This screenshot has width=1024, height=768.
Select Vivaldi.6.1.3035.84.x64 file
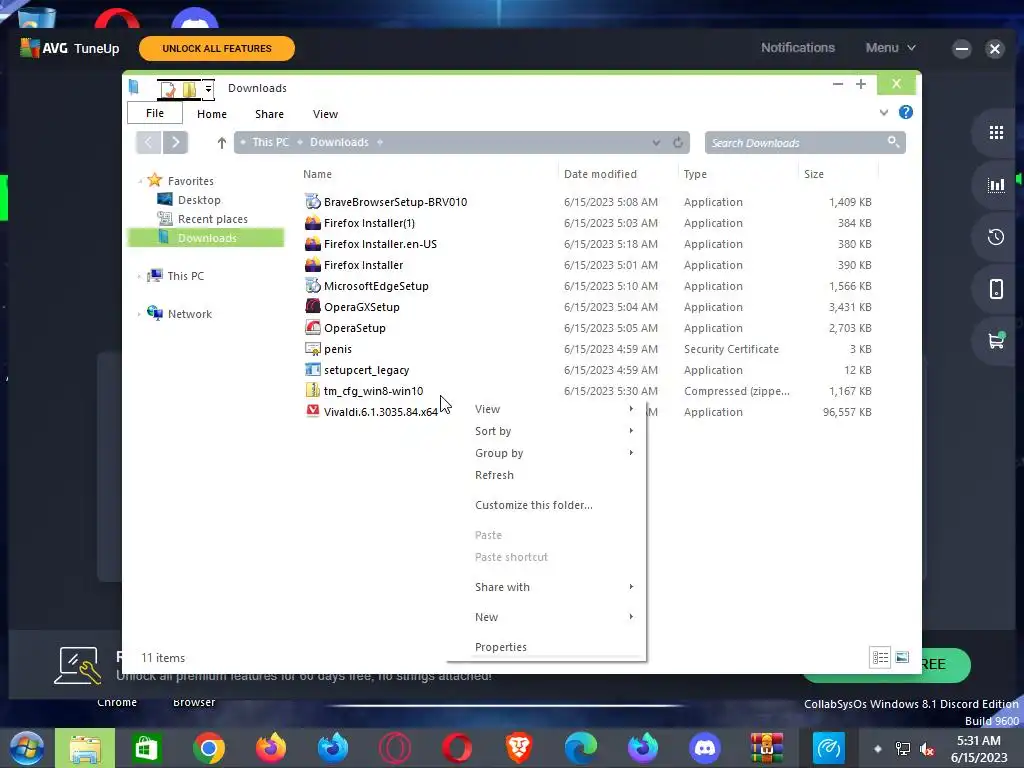[380, 411]
